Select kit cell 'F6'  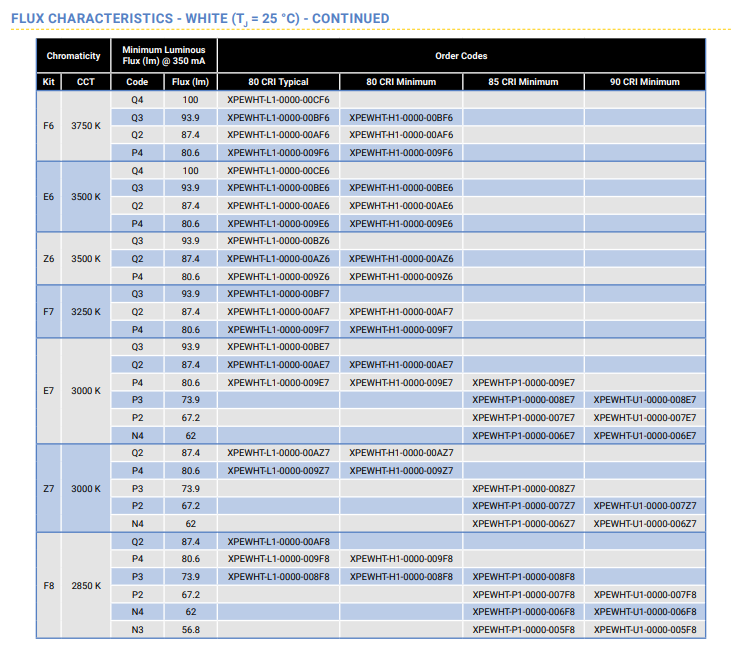(49, 126)
